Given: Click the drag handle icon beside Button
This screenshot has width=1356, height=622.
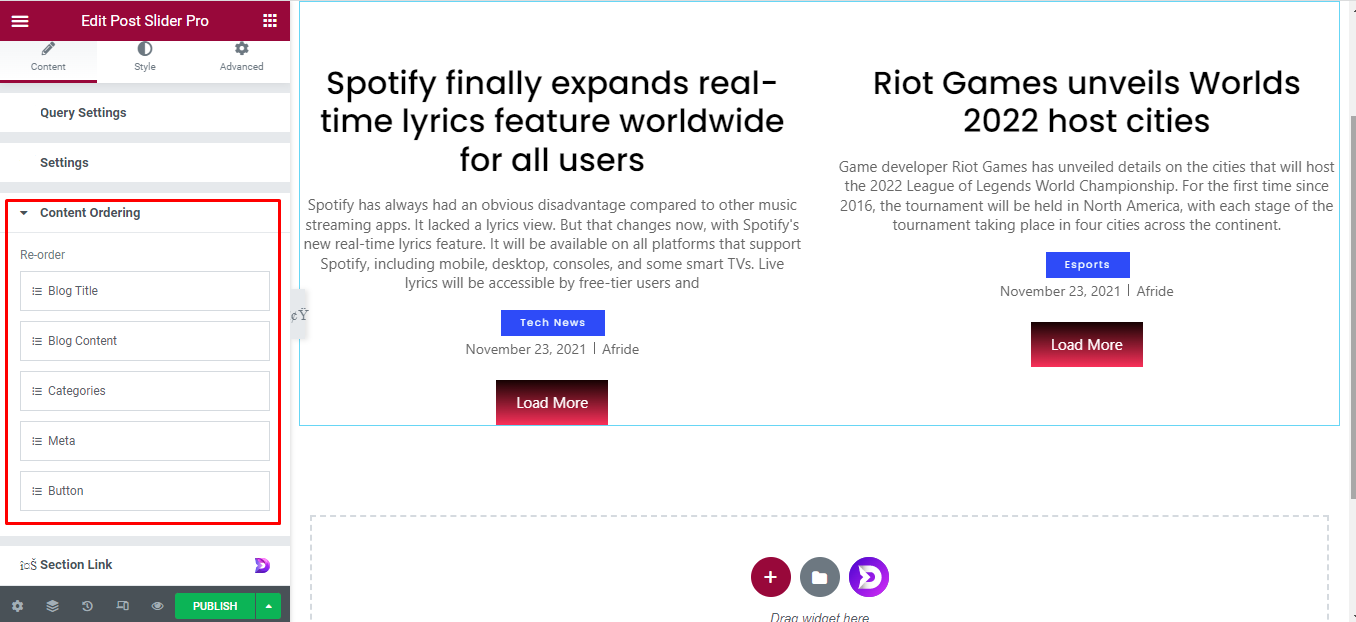Looking at the screenshot, I should [37, 491].
